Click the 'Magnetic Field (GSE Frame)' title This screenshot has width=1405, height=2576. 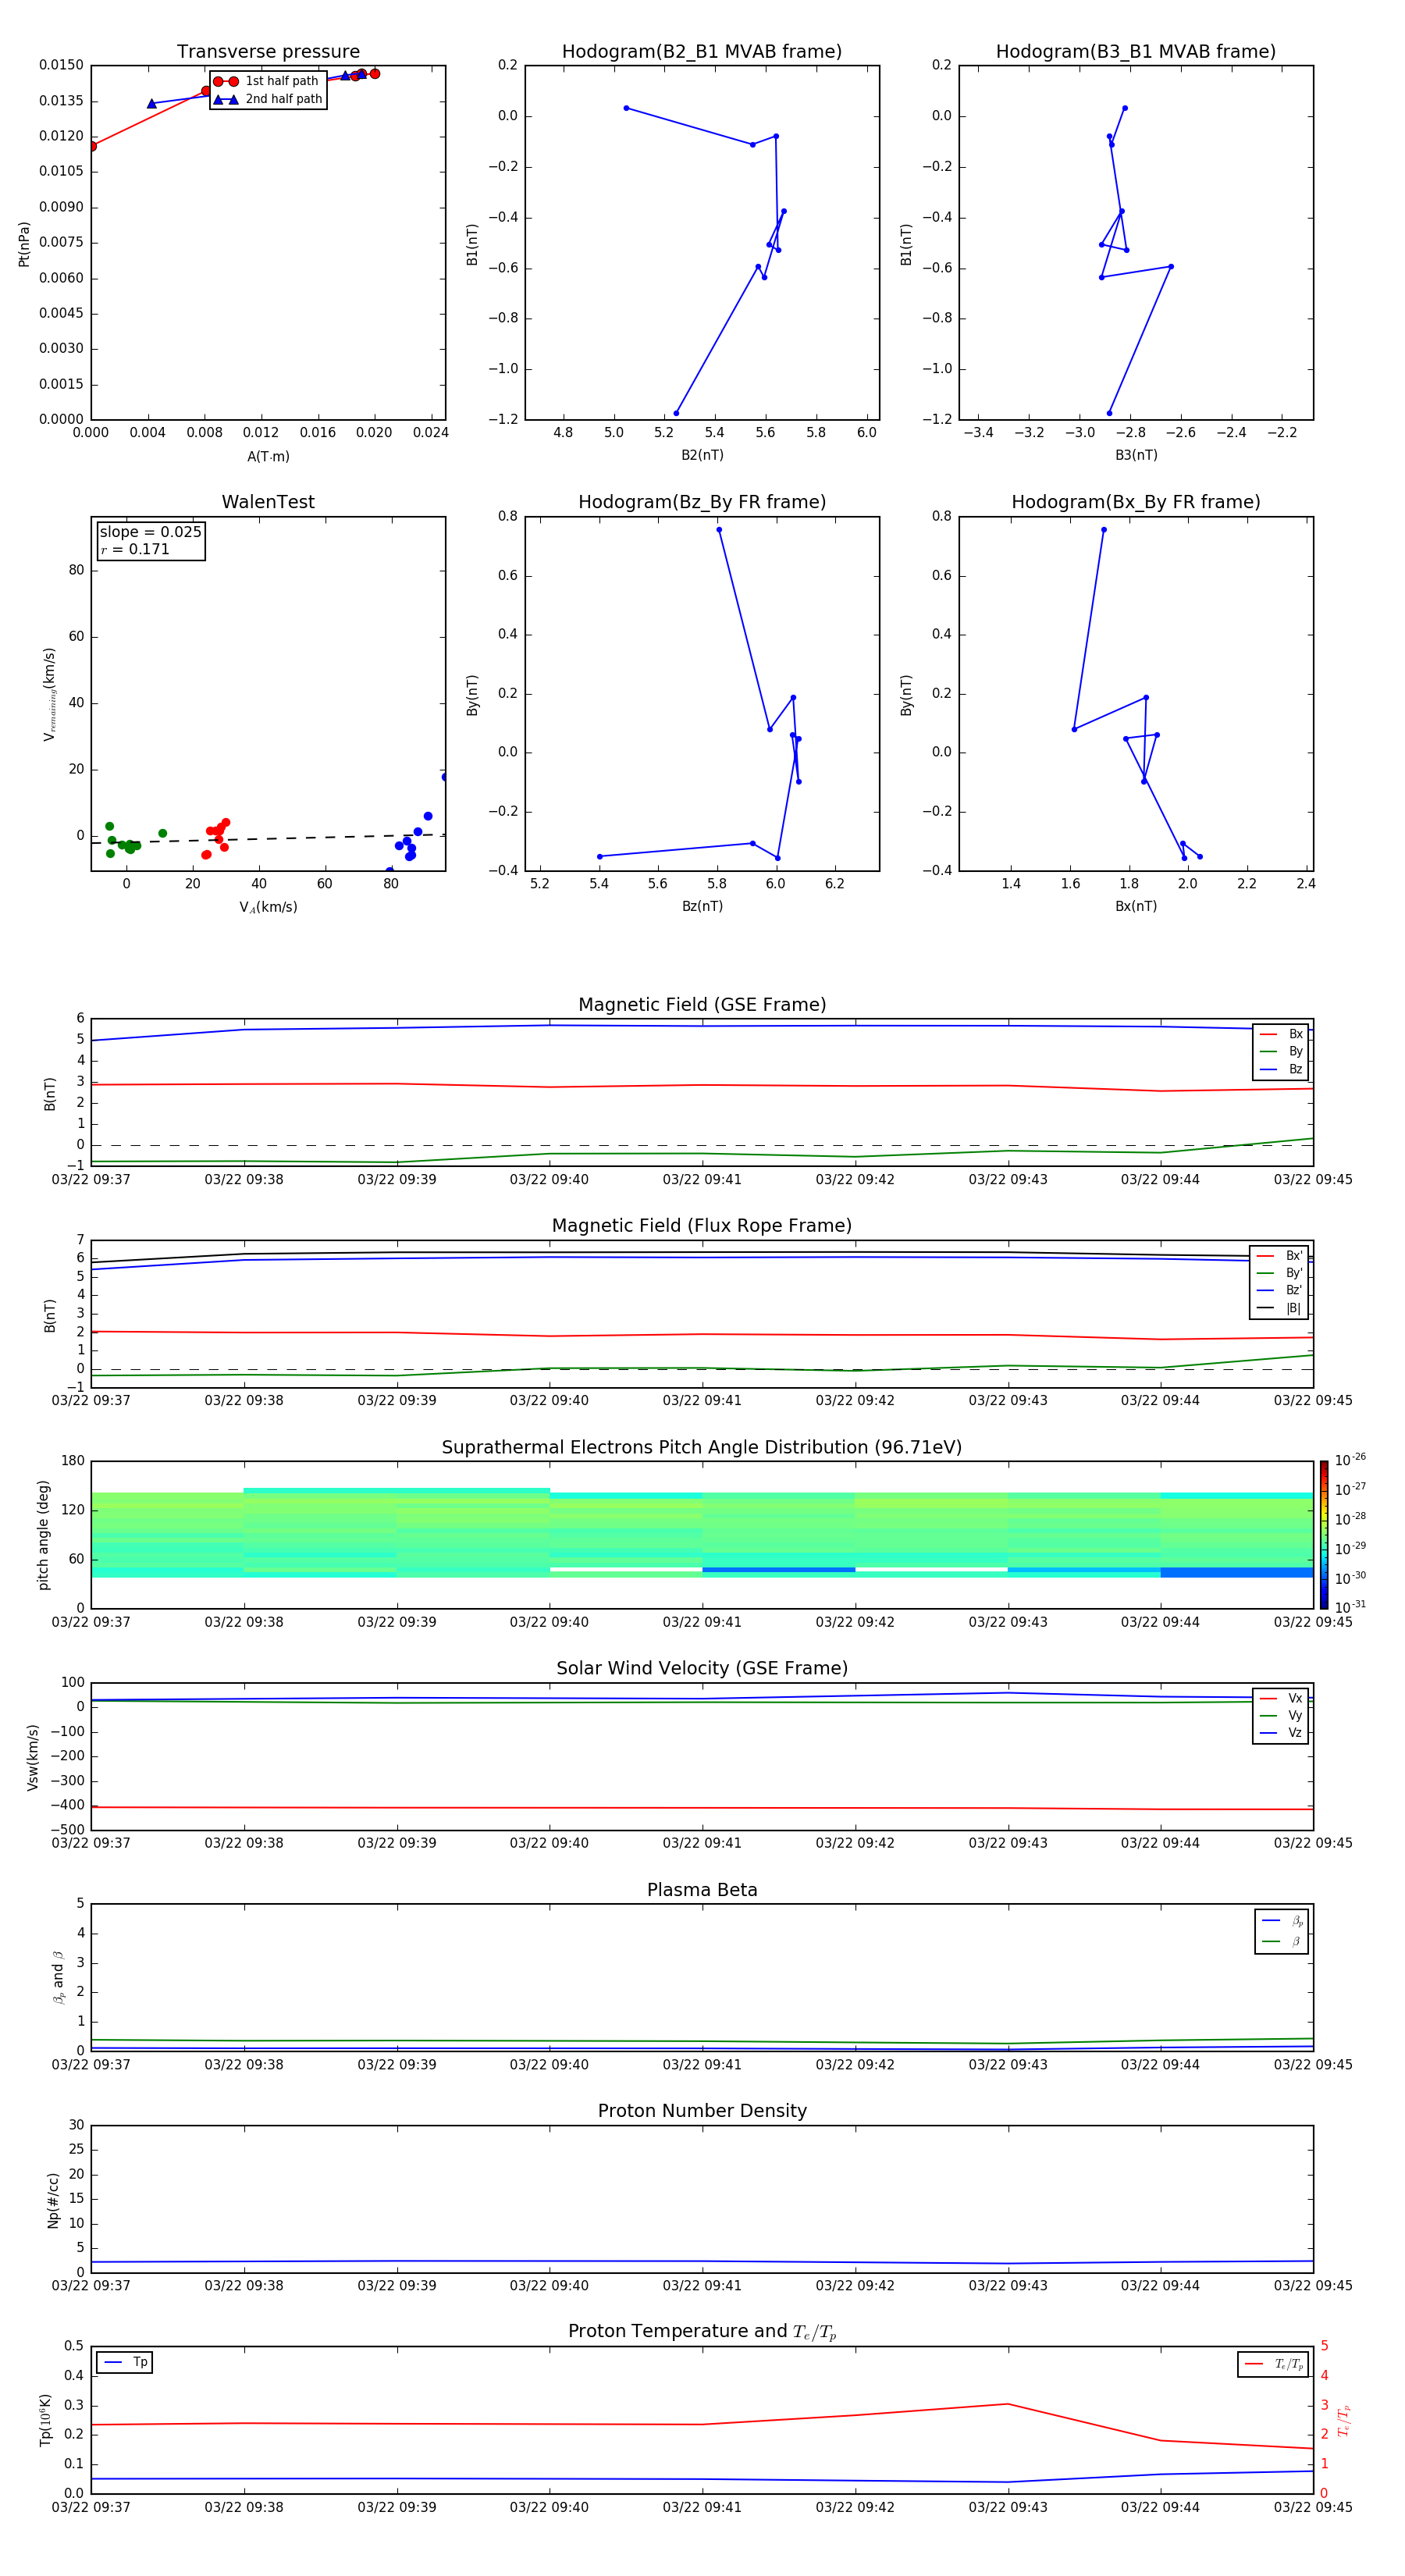pyautogui.click(x=702, y=1005)
